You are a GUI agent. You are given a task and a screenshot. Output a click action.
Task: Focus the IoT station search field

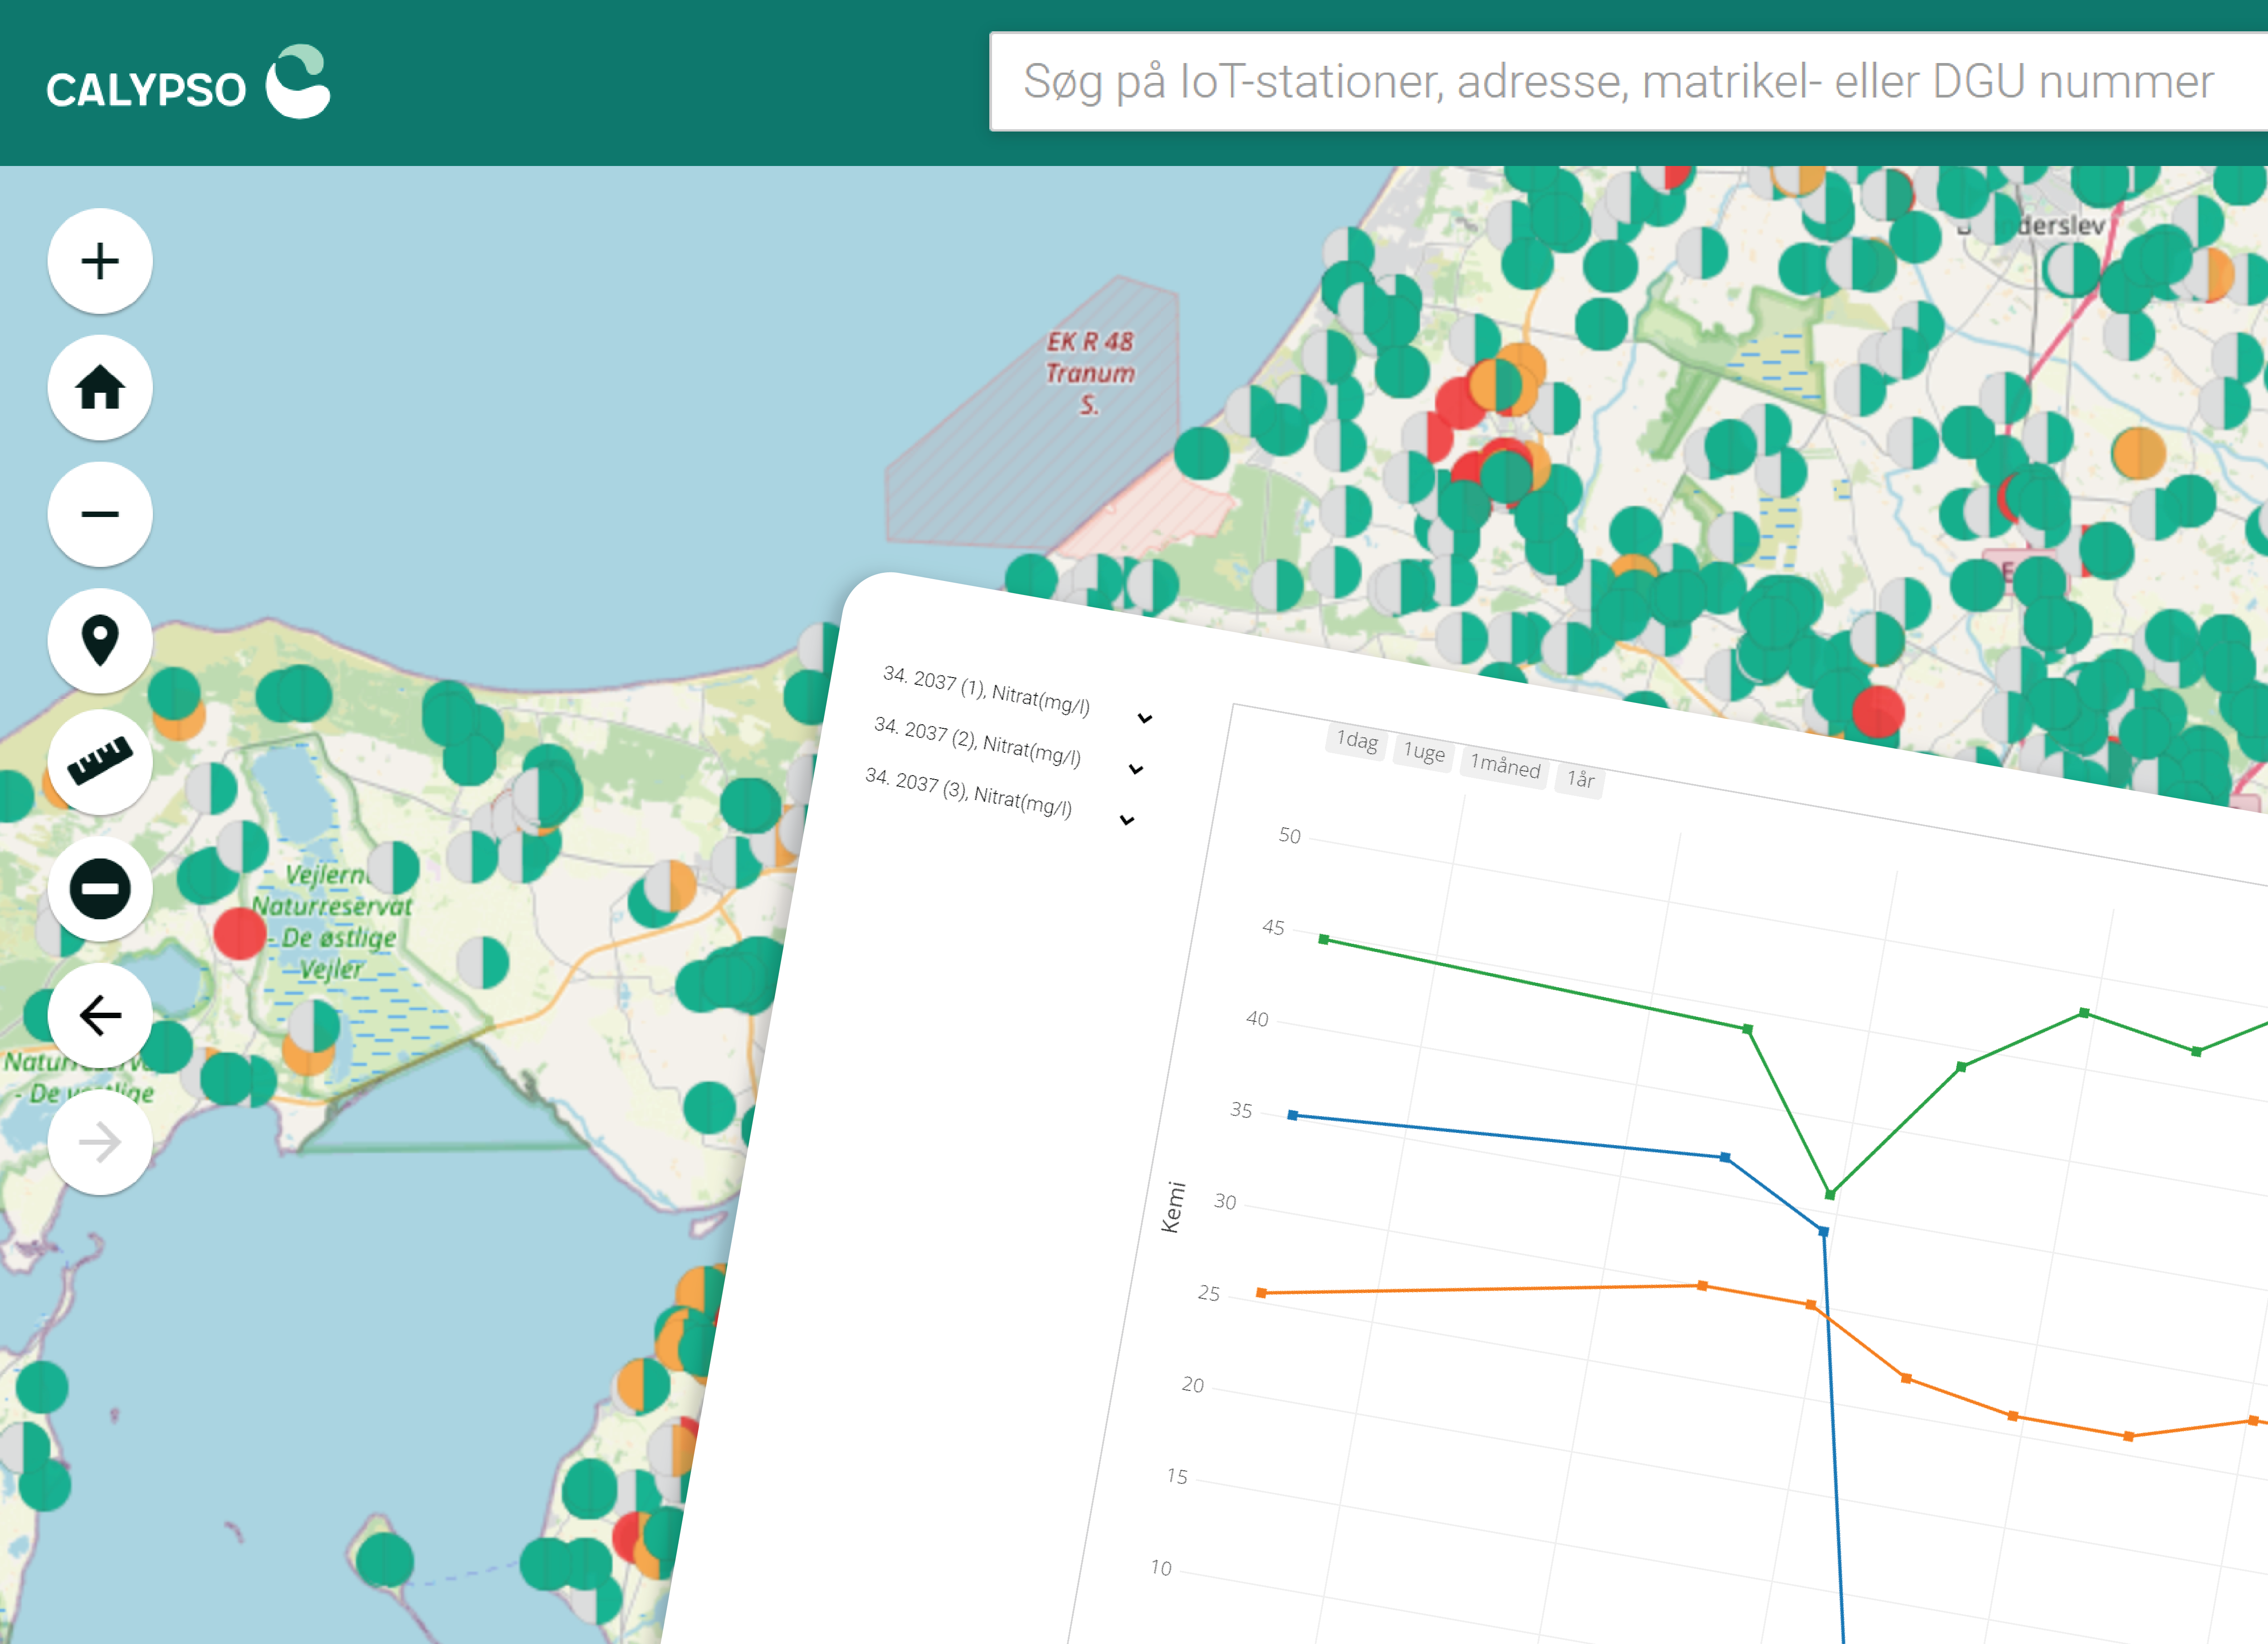click(1628, 82)
